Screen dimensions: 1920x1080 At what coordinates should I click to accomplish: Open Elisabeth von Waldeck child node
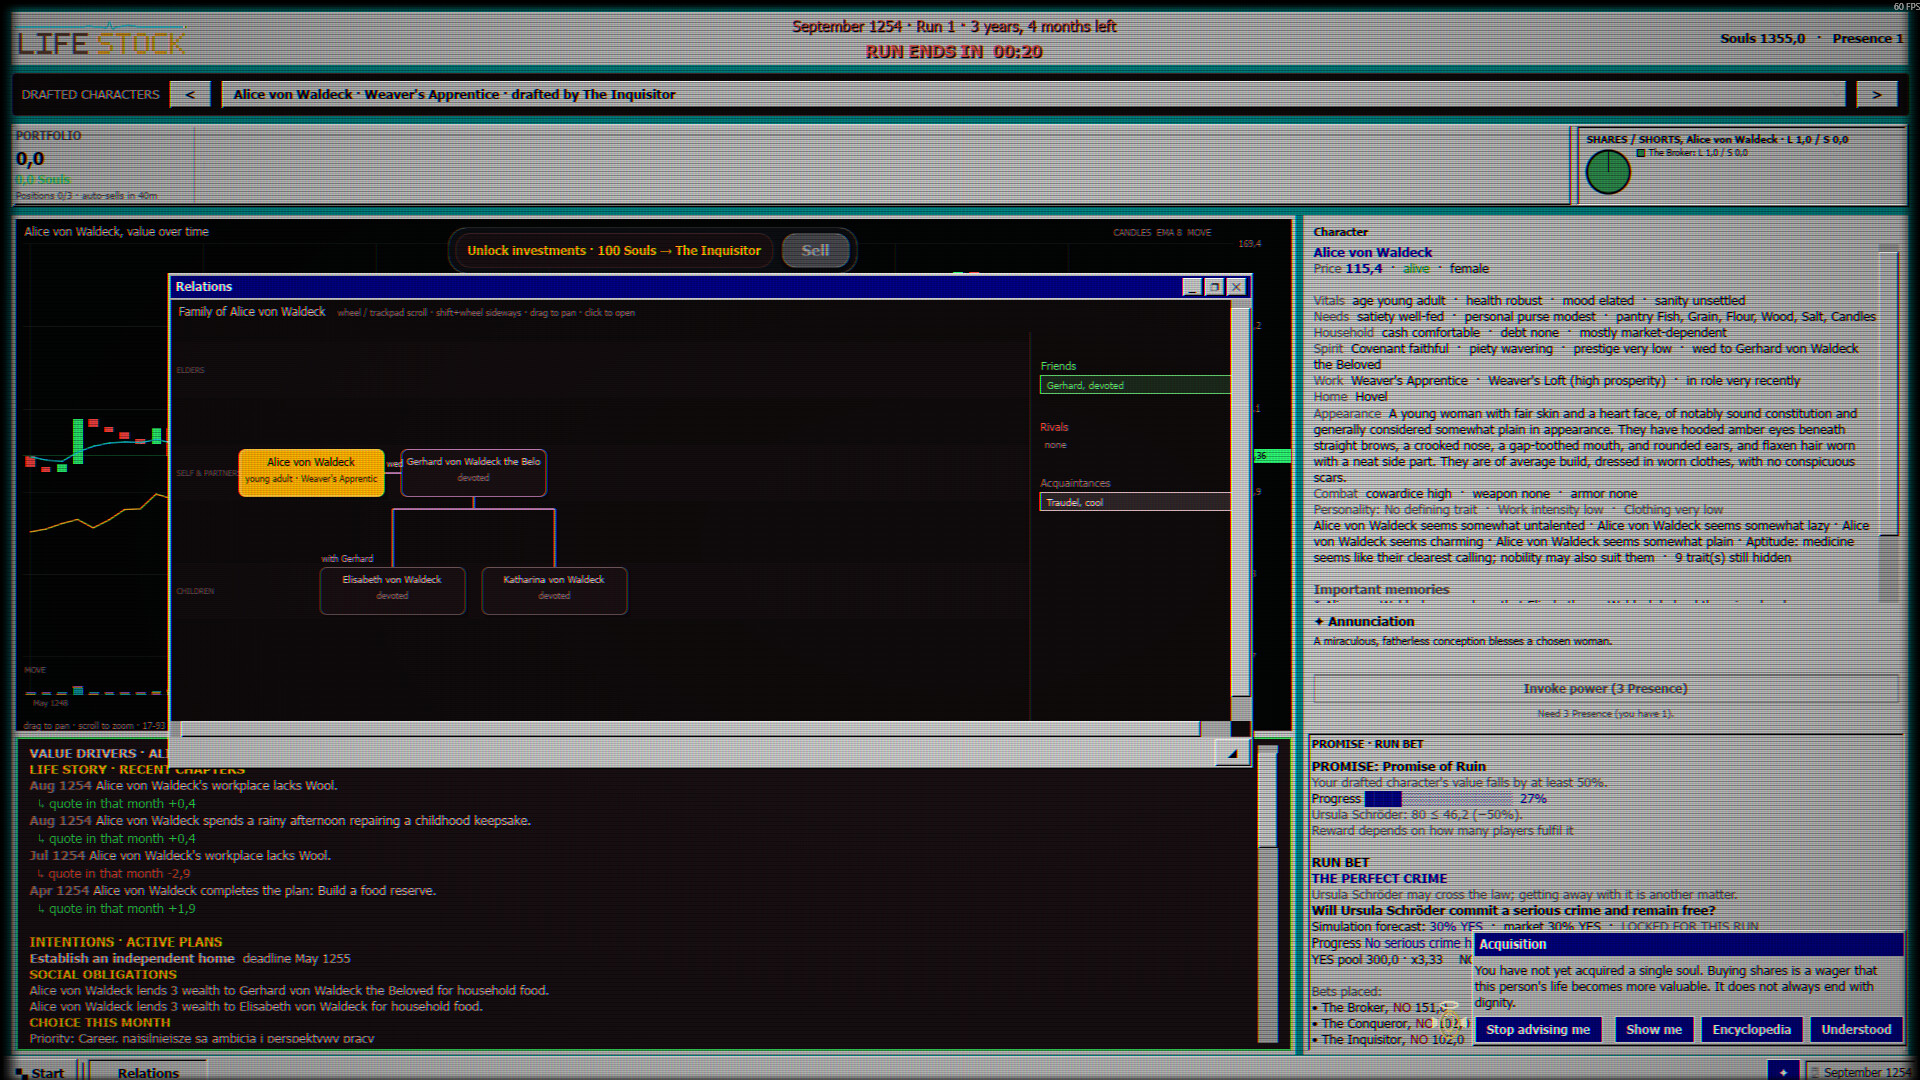[392, 590]
